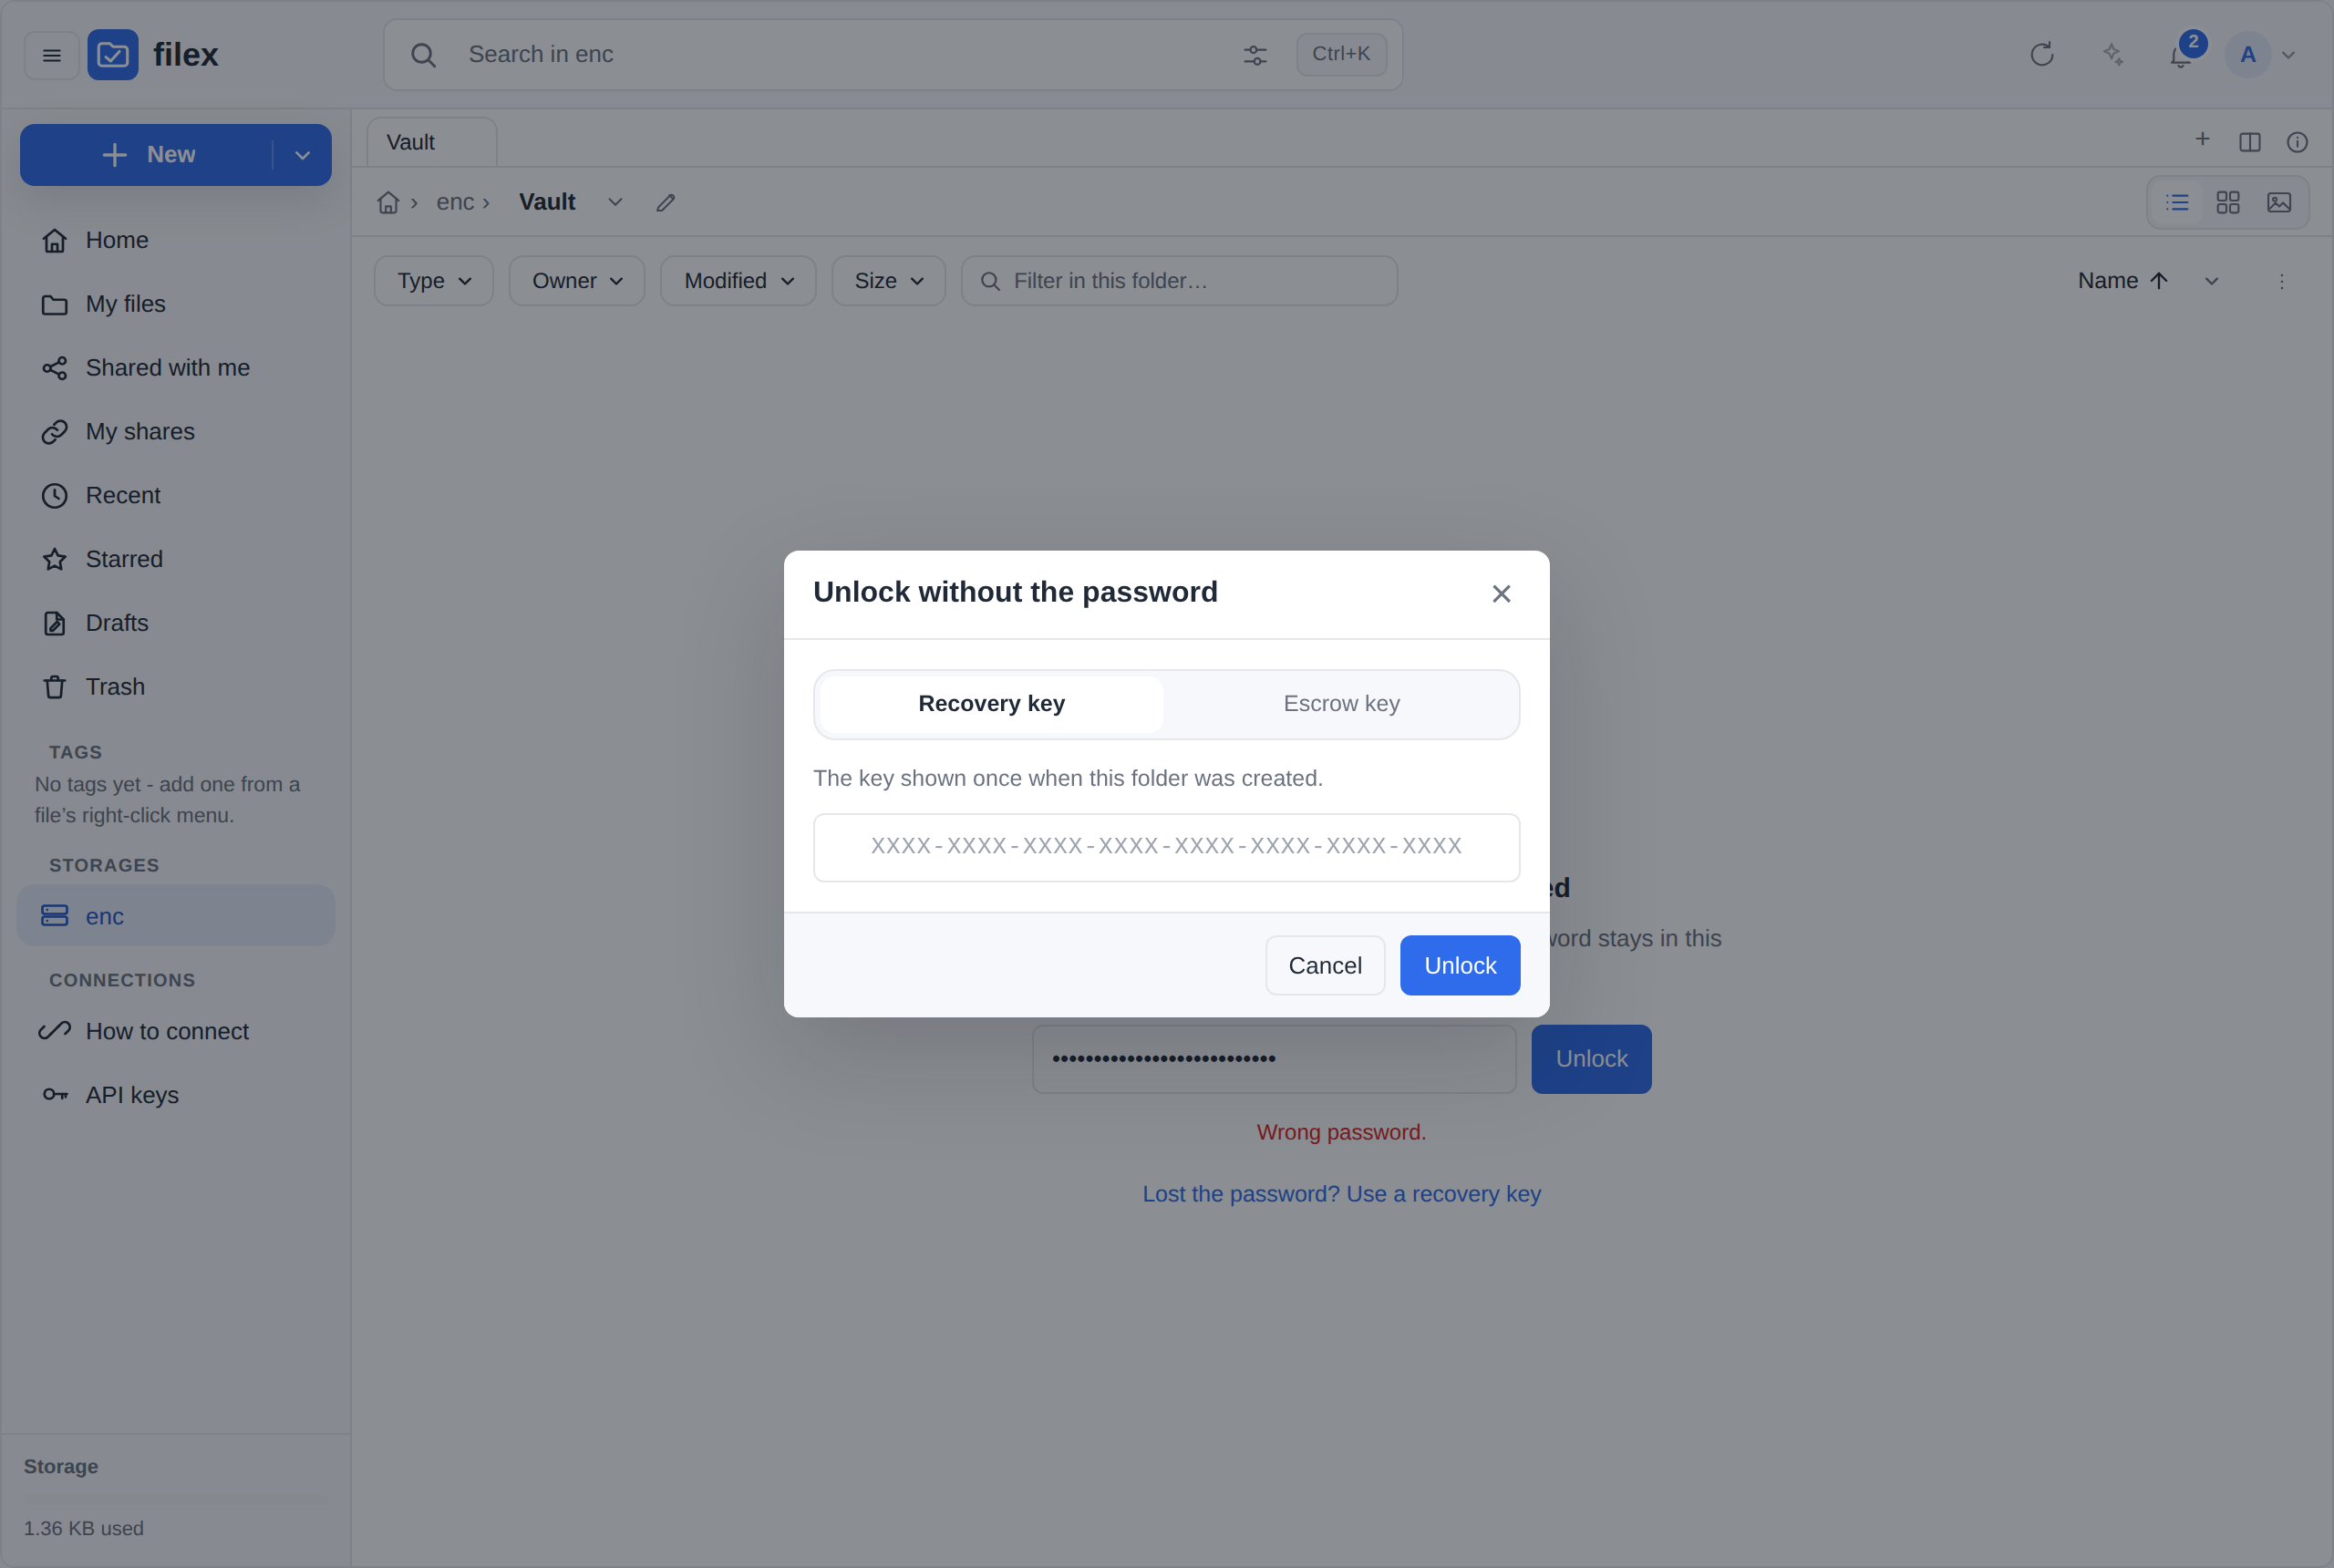Open the Owner filter dropdown
The width and height of the screenshot is (2334, 1568).
click(577, 281)
